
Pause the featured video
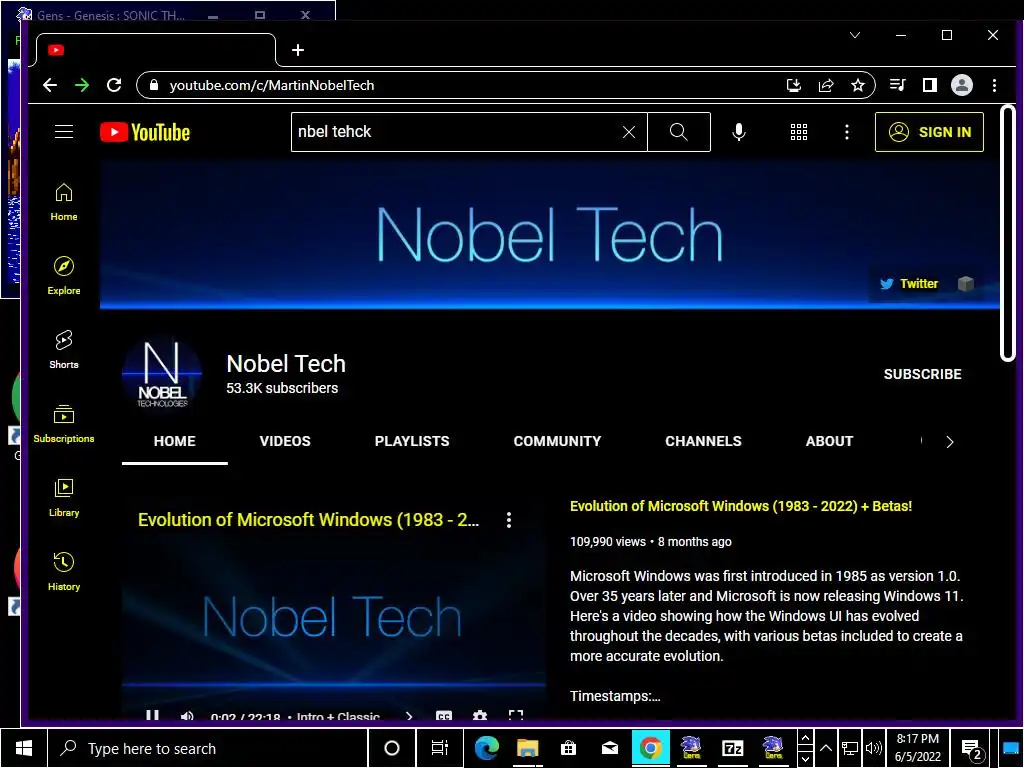click(152, 716)
